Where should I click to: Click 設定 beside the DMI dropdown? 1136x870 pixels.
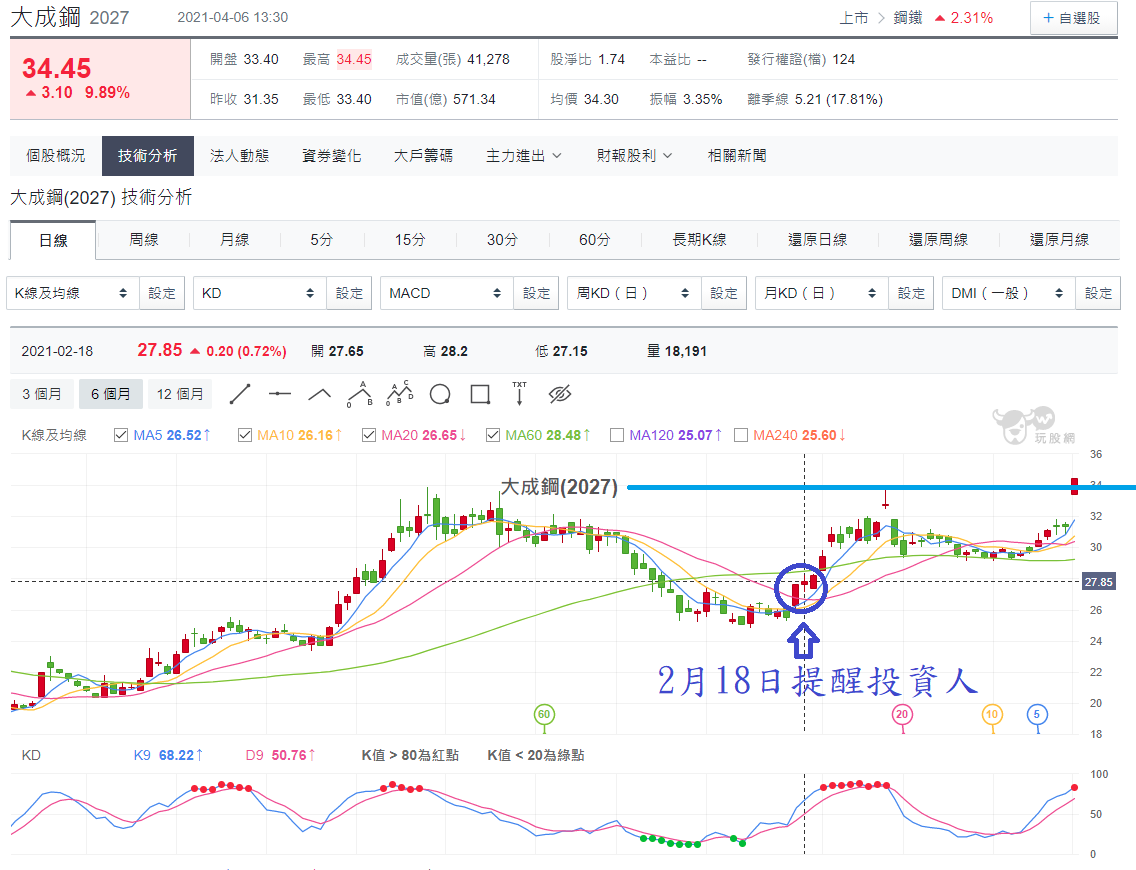click(1098, 293)
